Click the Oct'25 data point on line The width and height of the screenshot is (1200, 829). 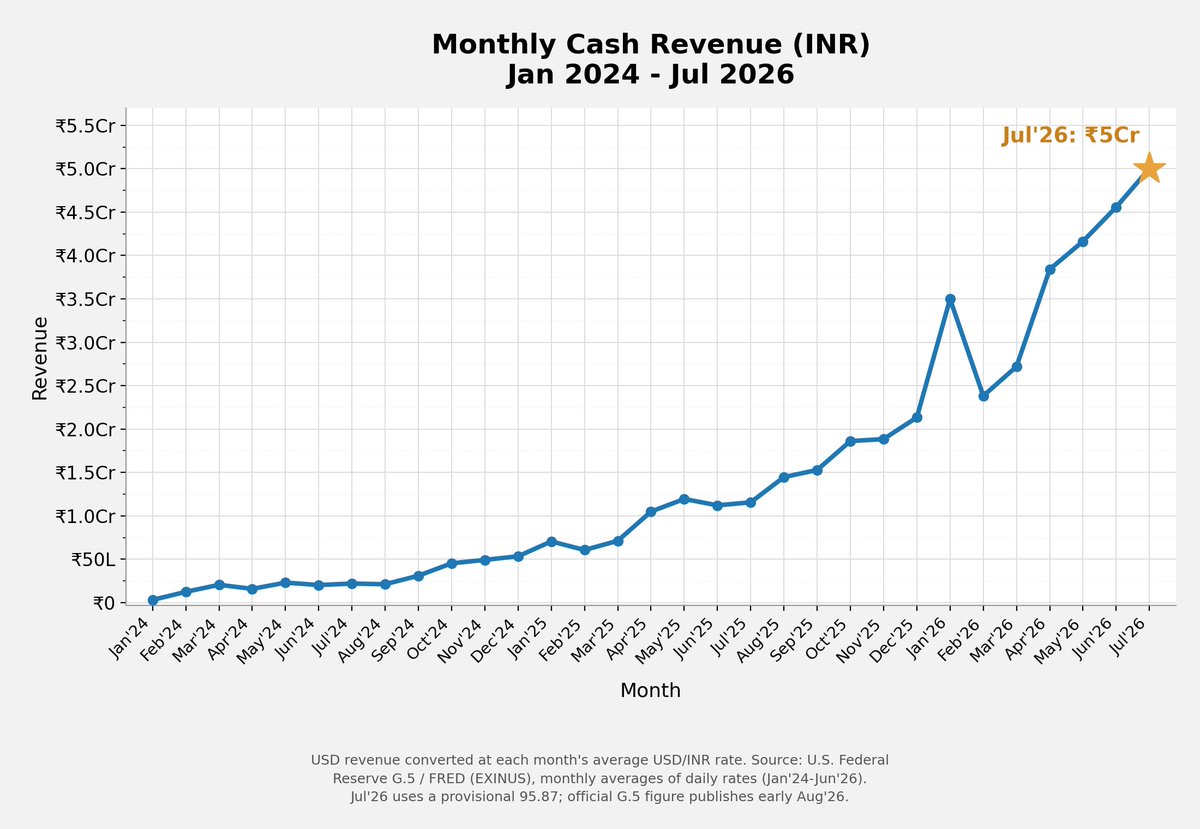click(850, 441)
